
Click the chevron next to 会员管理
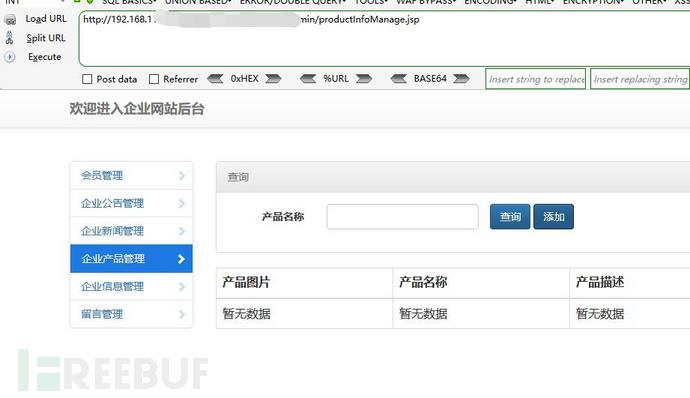(x=182, y=176)
